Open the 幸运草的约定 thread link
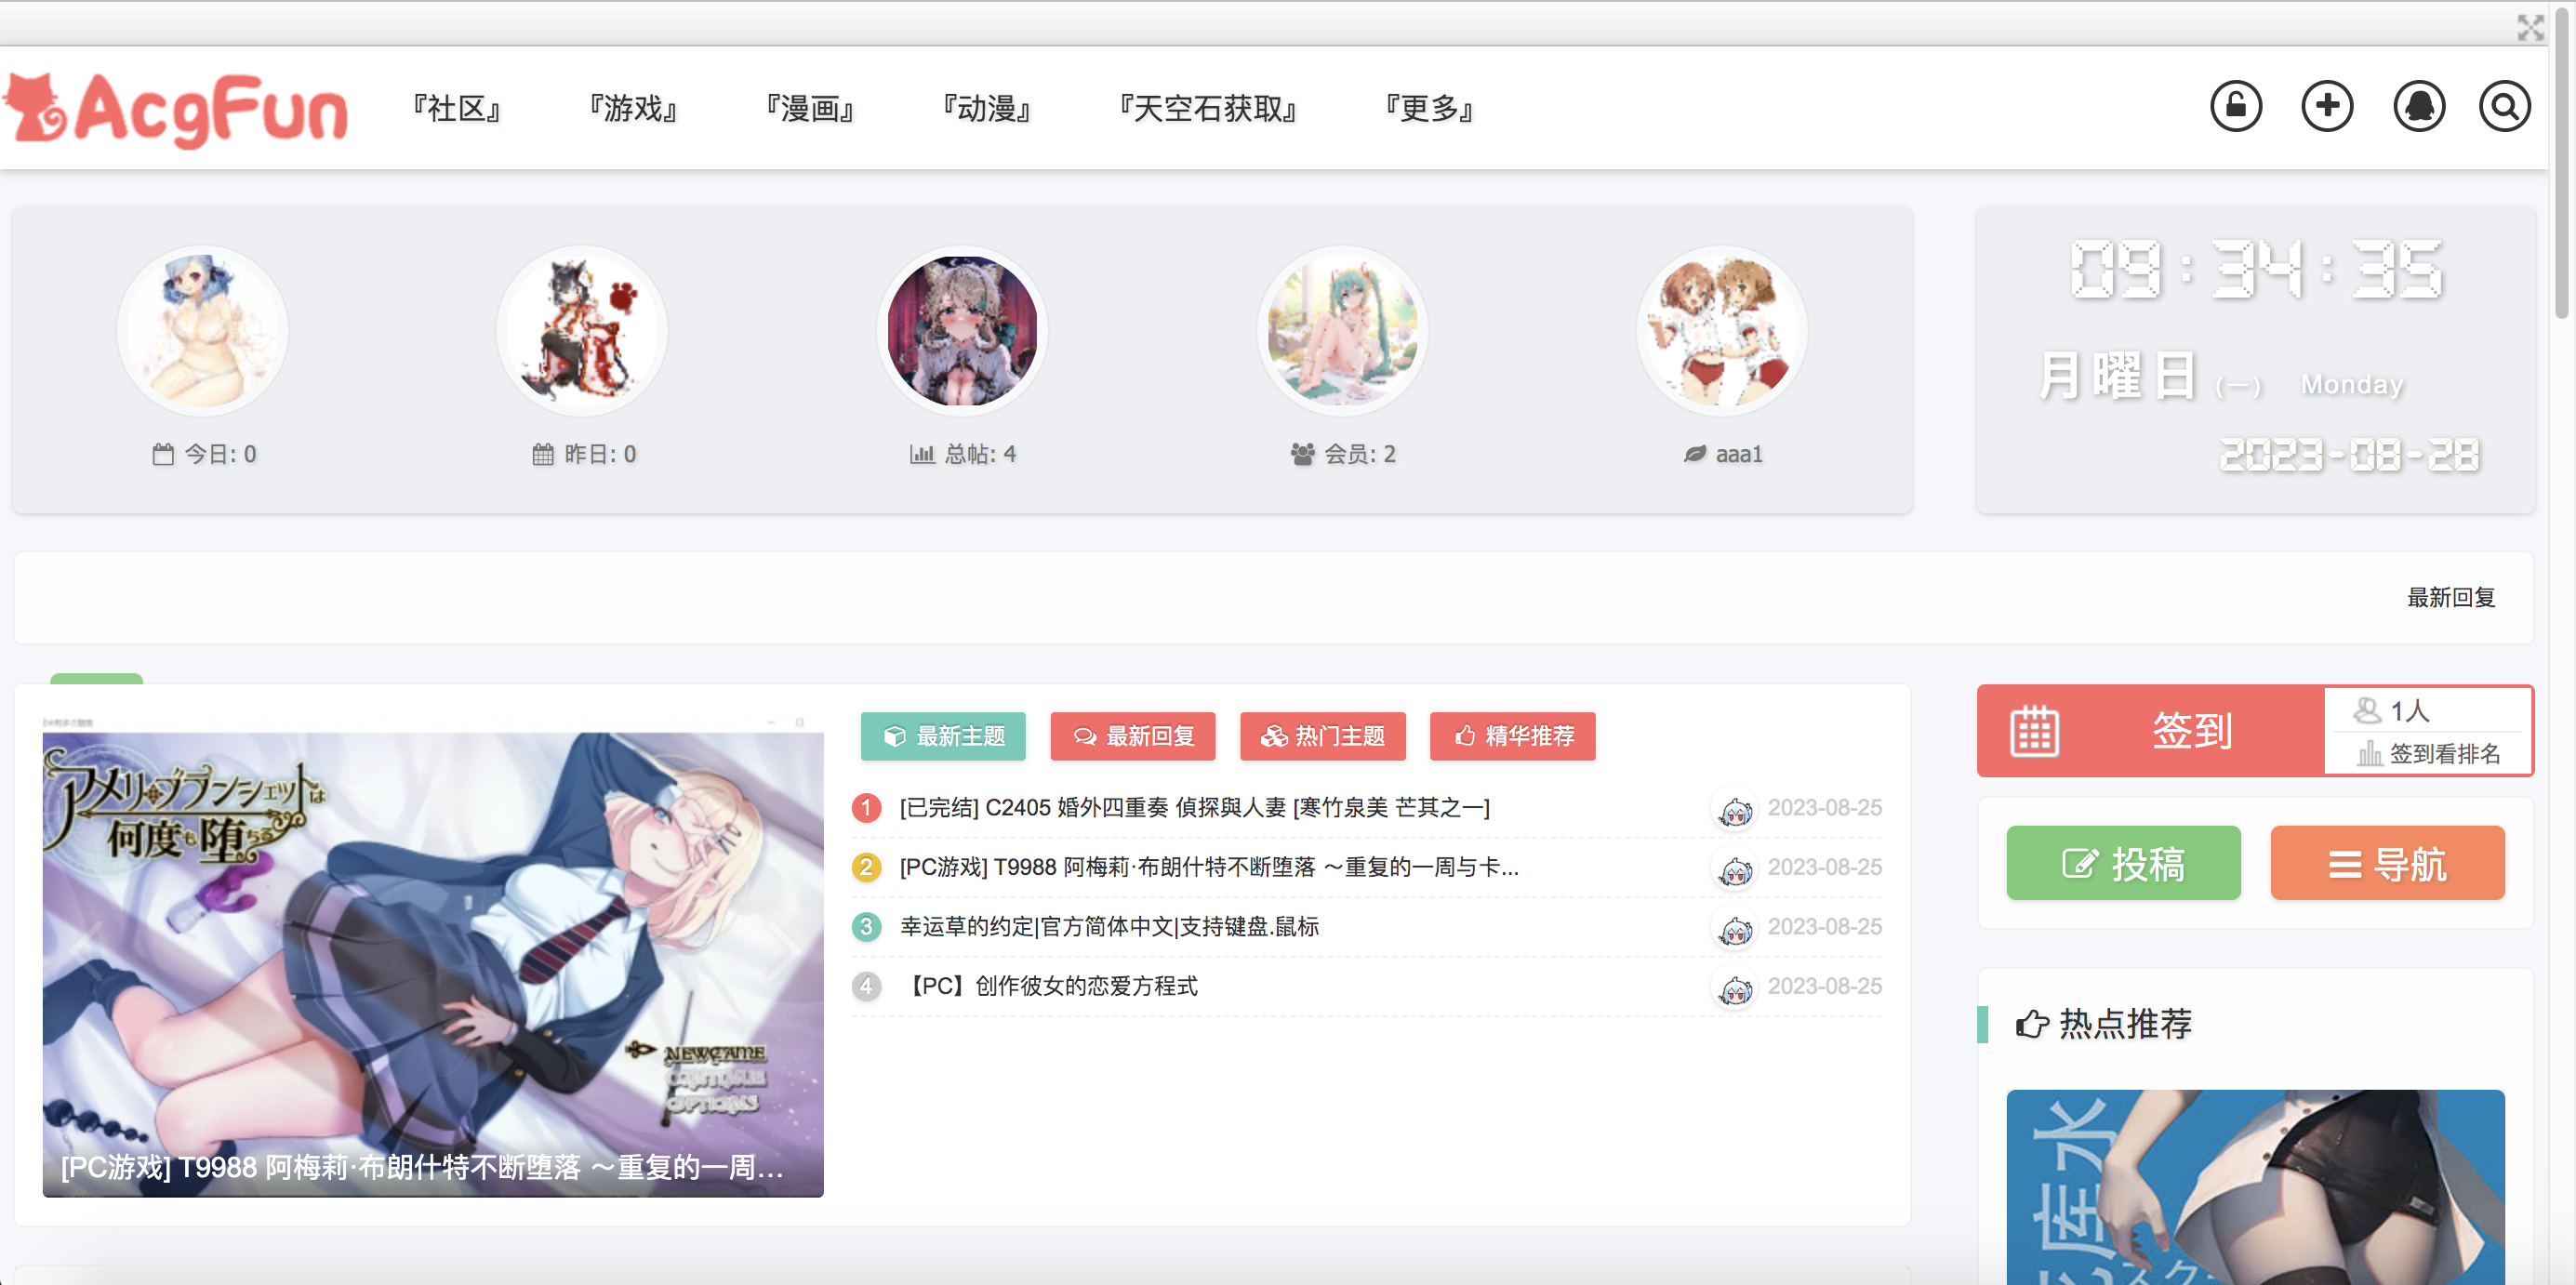 [1109, 927]
